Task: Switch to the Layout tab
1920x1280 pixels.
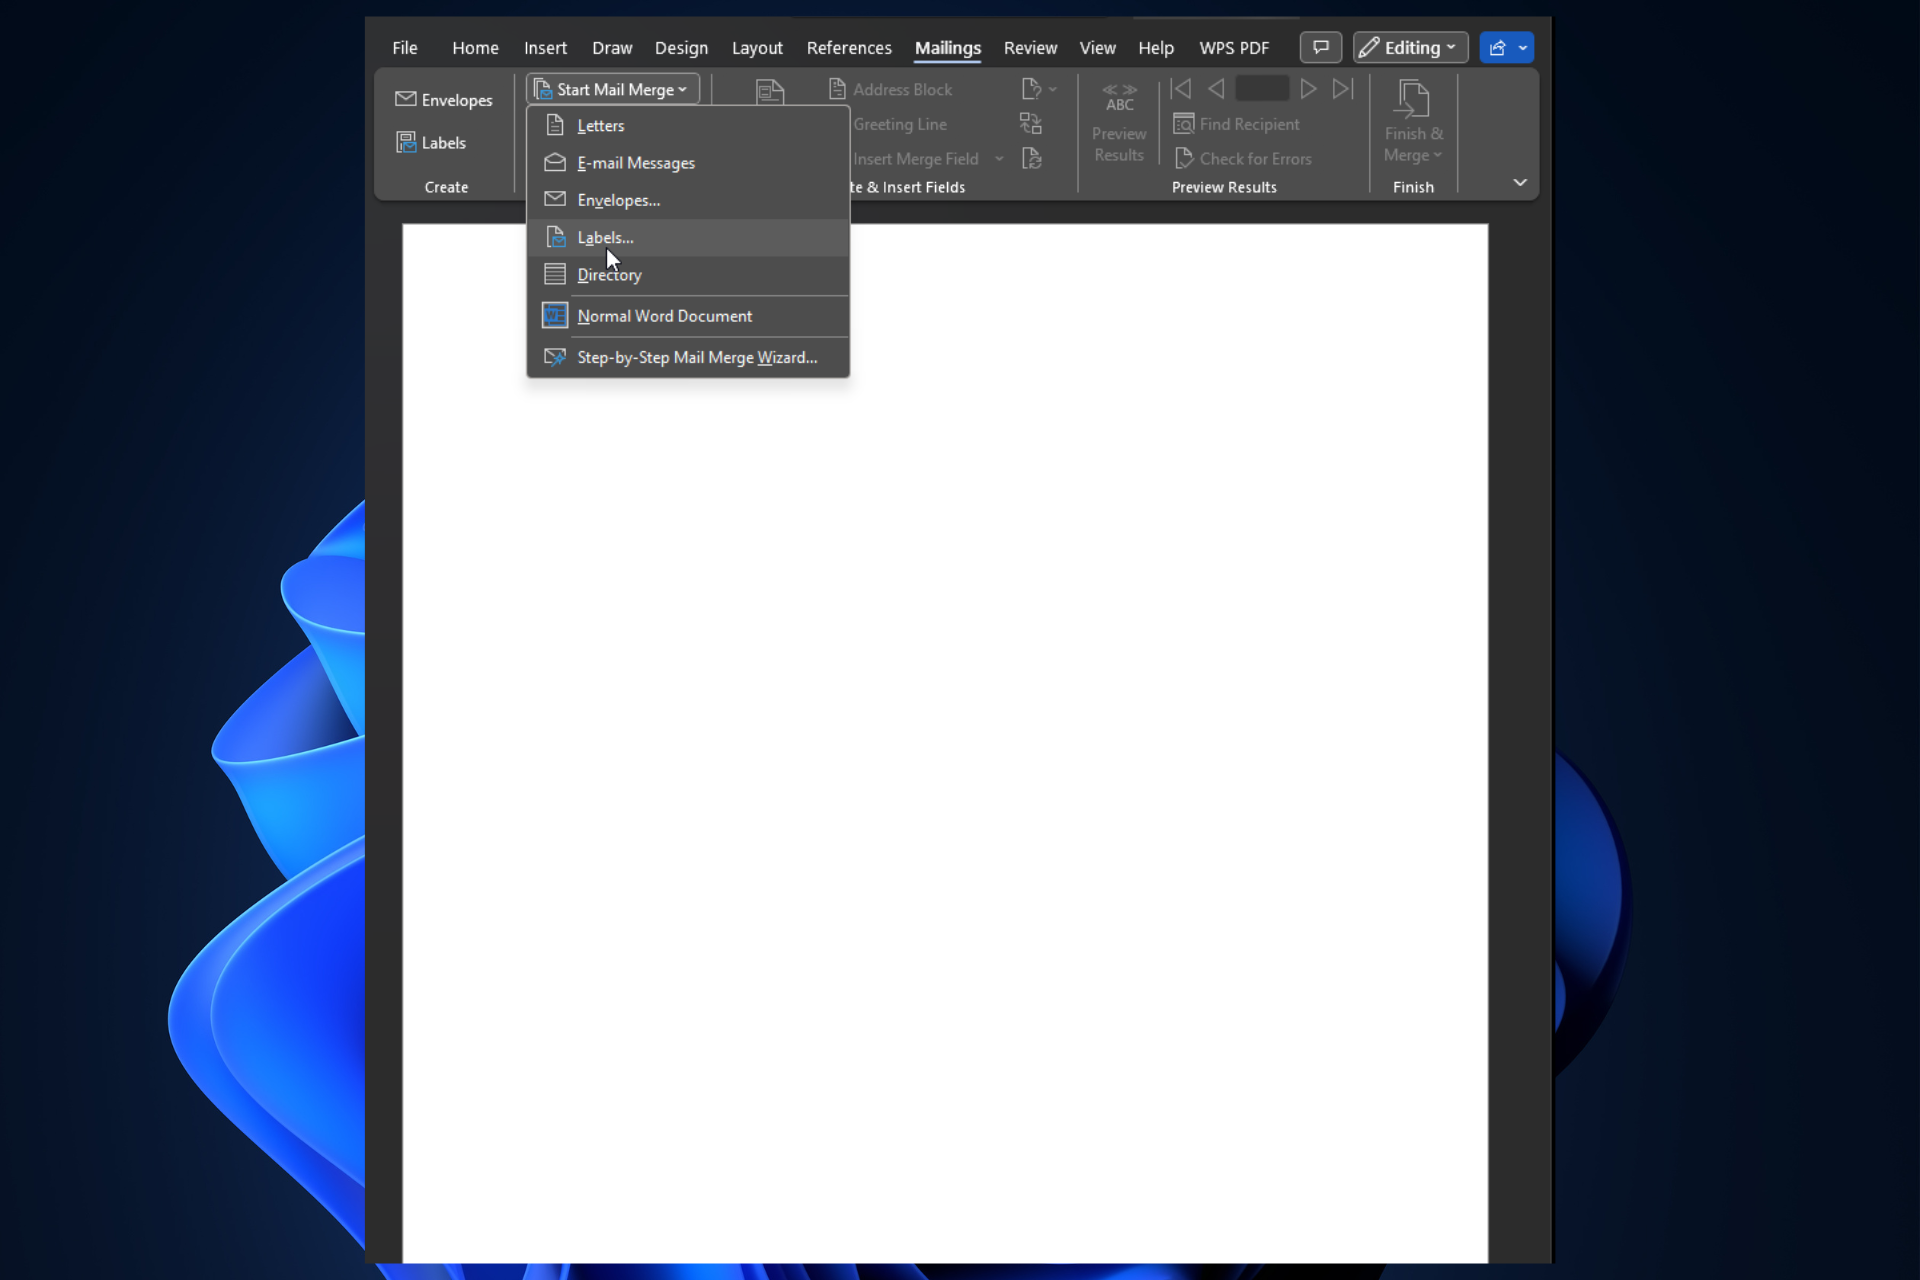Action: 757,47
